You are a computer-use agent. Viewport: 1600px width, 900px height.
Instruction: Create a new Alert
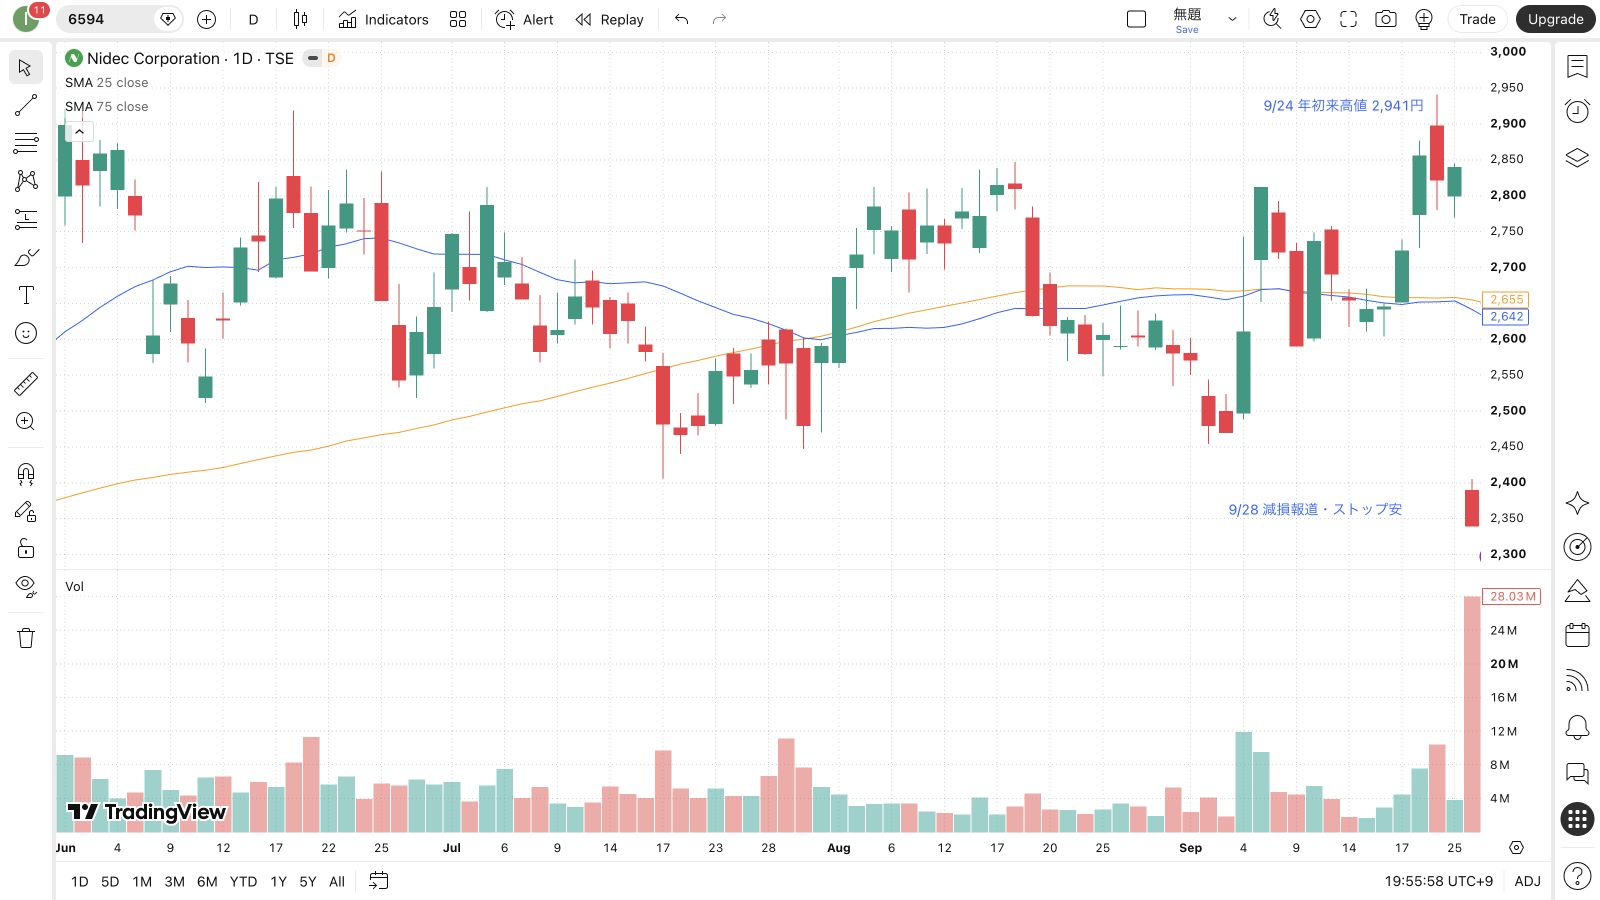[x=524, y=19]
